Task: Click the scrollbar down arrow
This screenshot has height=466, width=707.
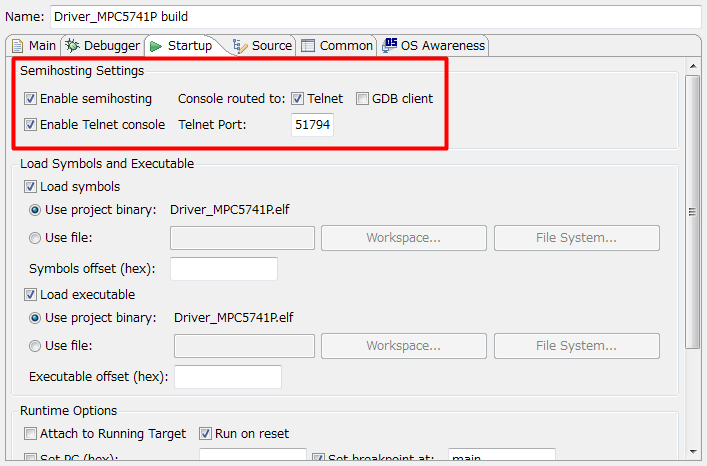Action: coord(693,452)
